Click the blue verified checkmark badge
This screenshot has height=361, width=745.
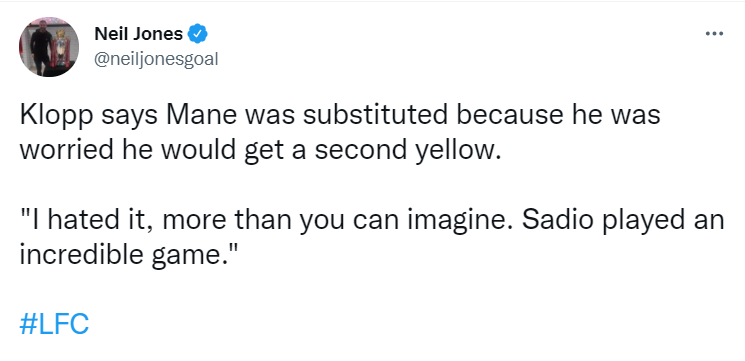pos(198,34)
